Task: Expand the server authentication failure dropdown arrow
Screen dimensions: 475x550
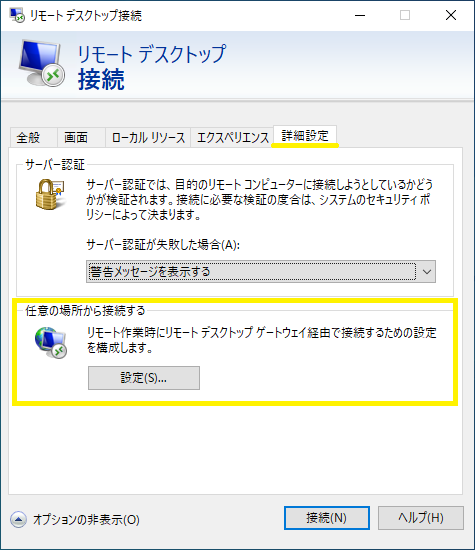Action: tap(427, 271)
